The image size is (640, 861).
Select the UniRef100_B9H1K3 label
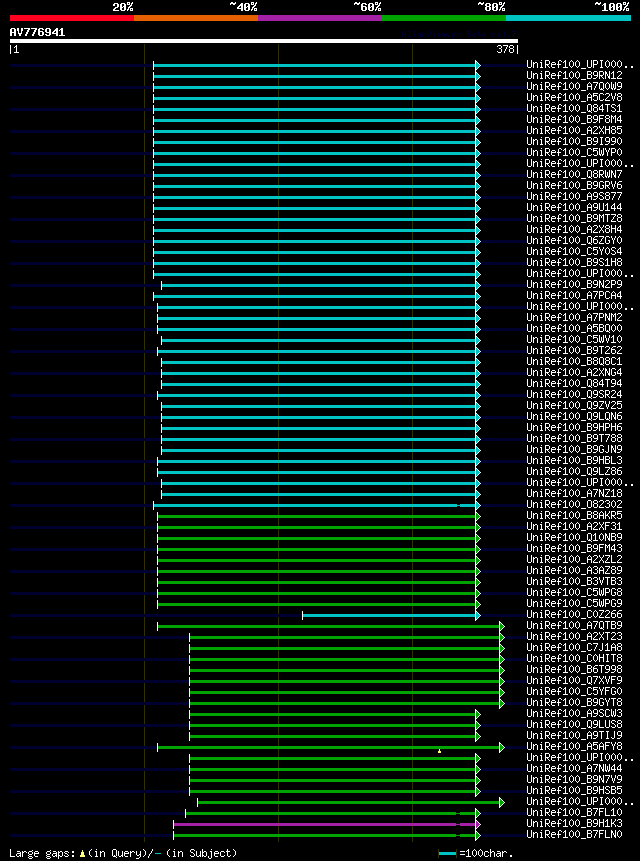tap(574, 823)
